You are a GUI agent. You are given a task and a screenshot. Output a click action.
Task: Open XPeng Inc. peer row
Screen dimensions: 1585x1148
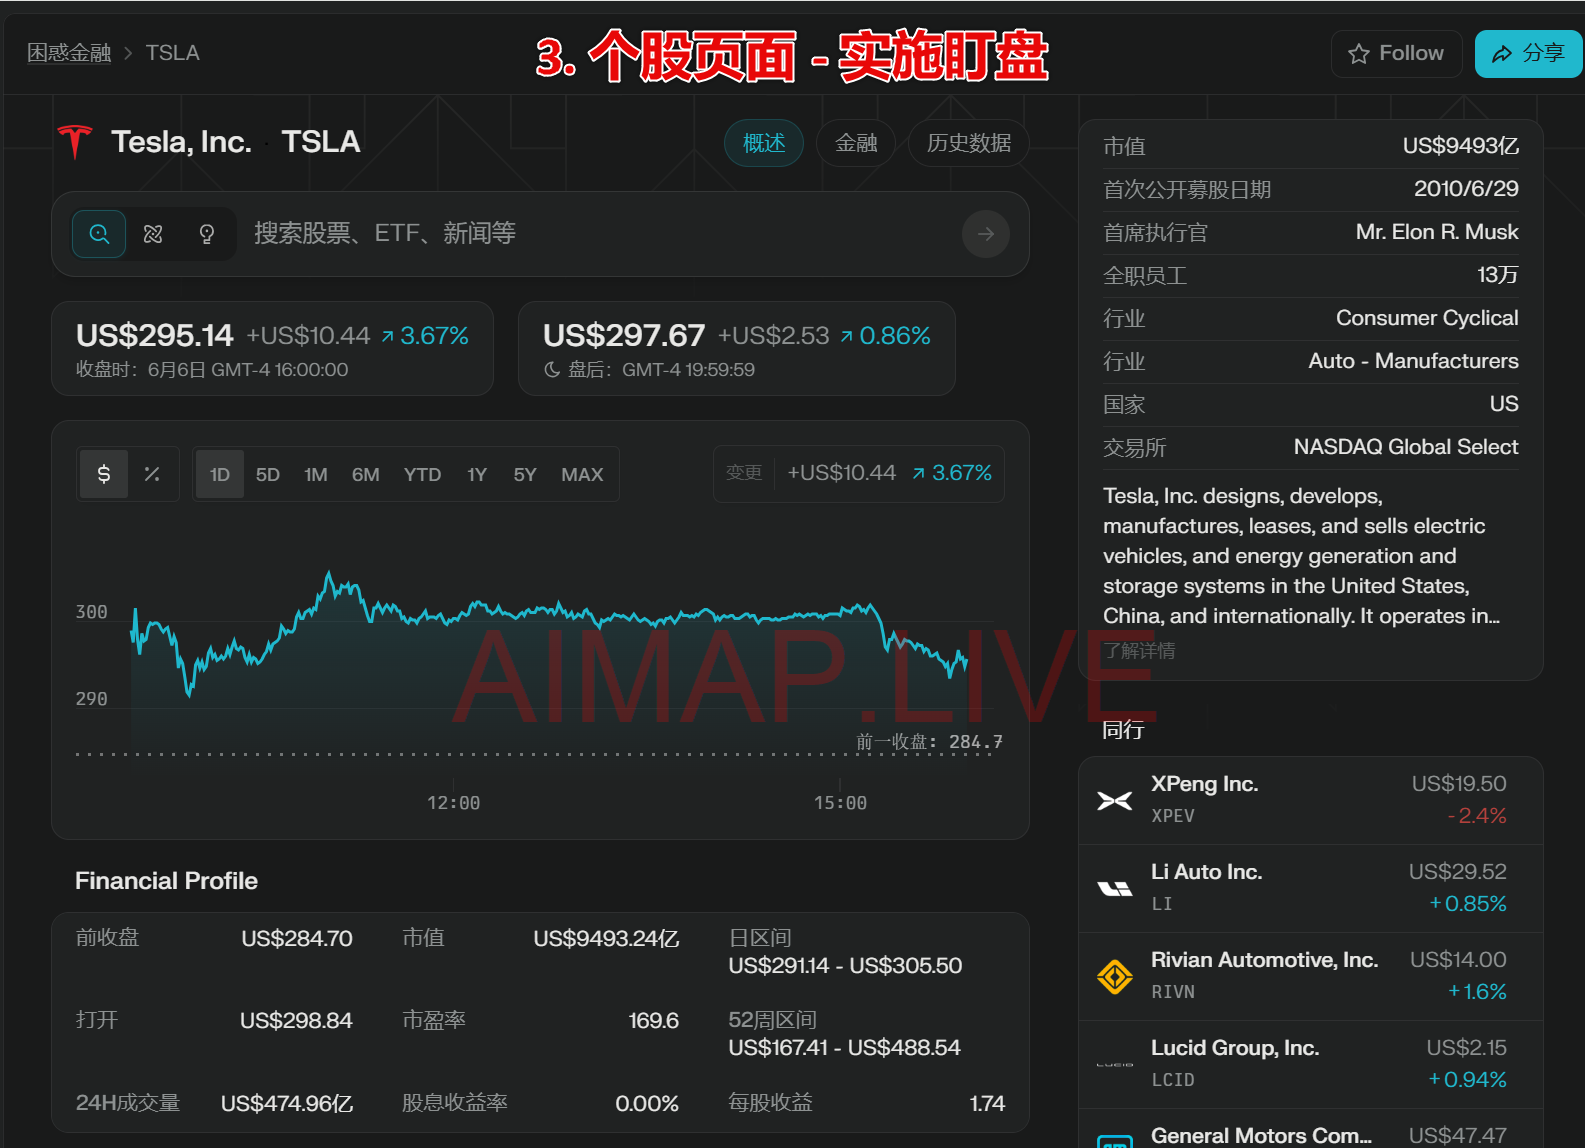click(1311, 800)
